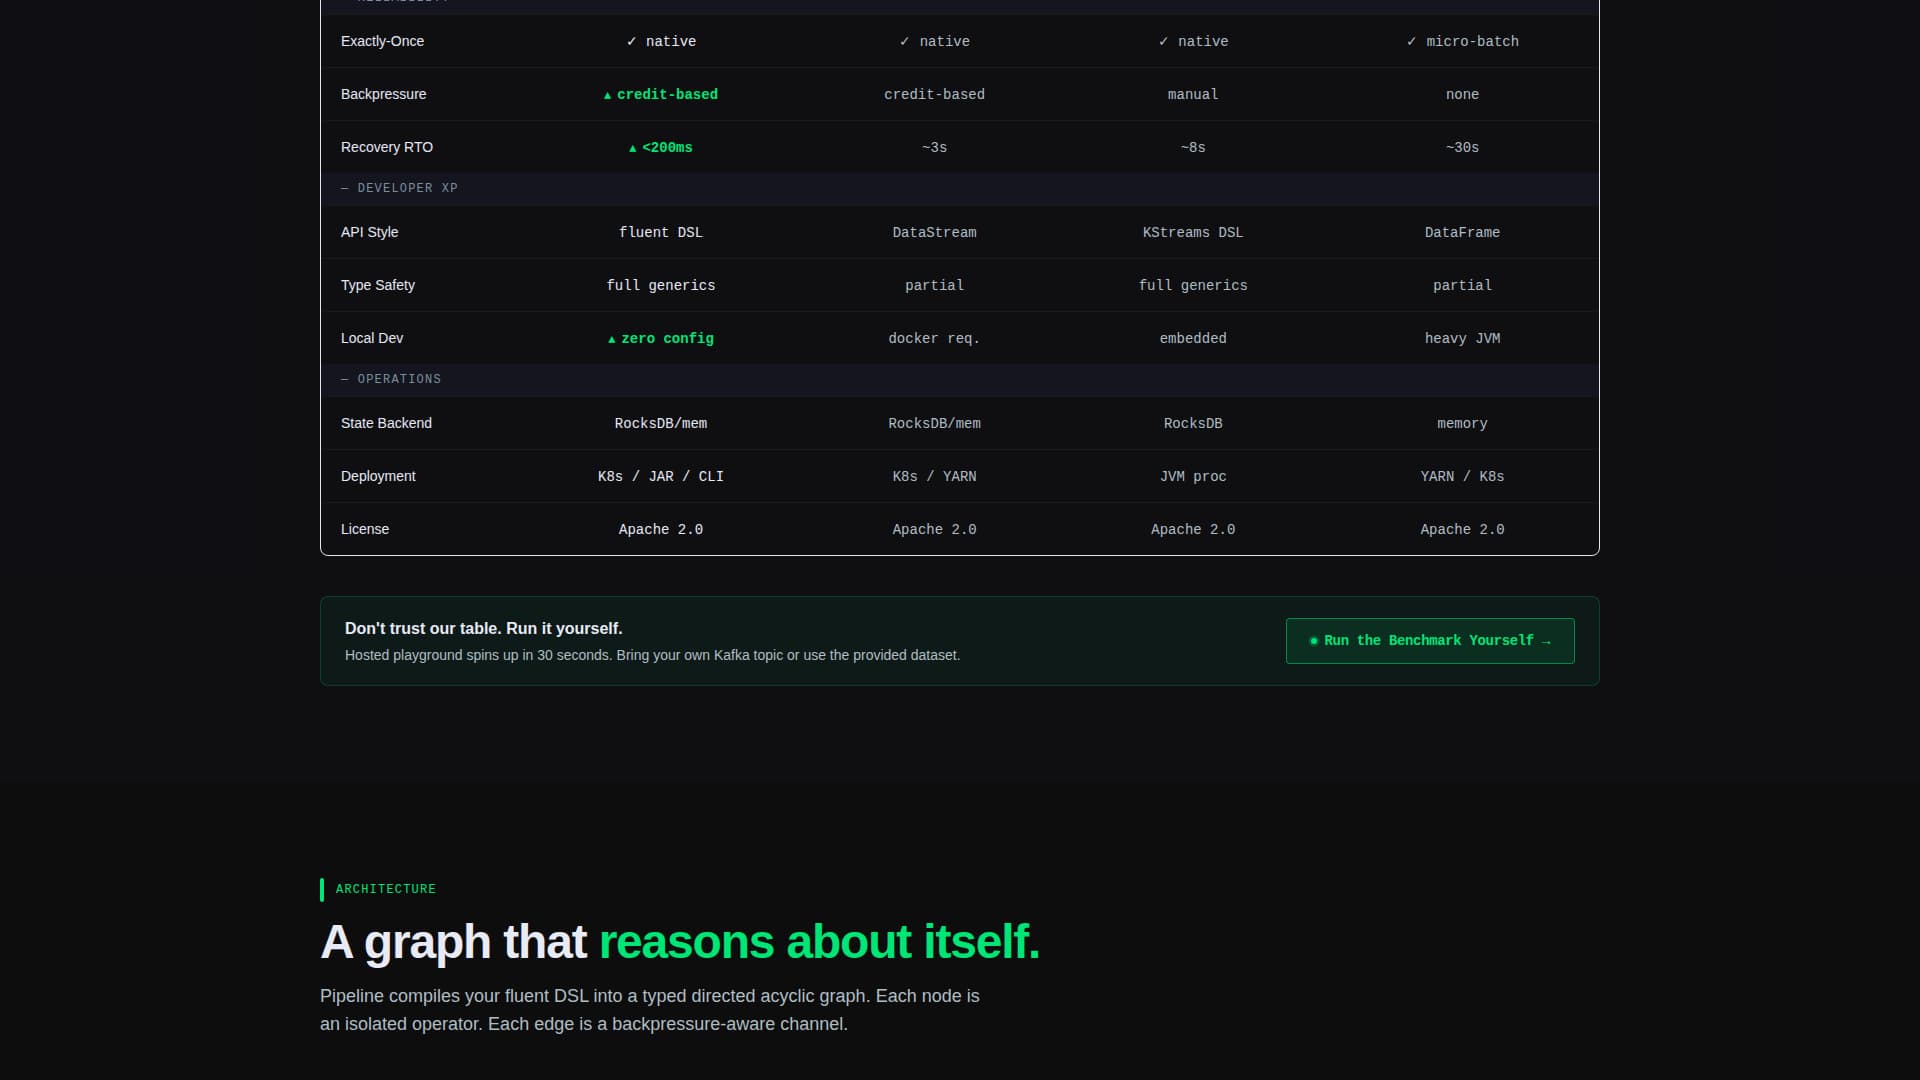Click the manual backpressure cell
This screenshot has height=1080, width=1920.
coord(1193,94)
